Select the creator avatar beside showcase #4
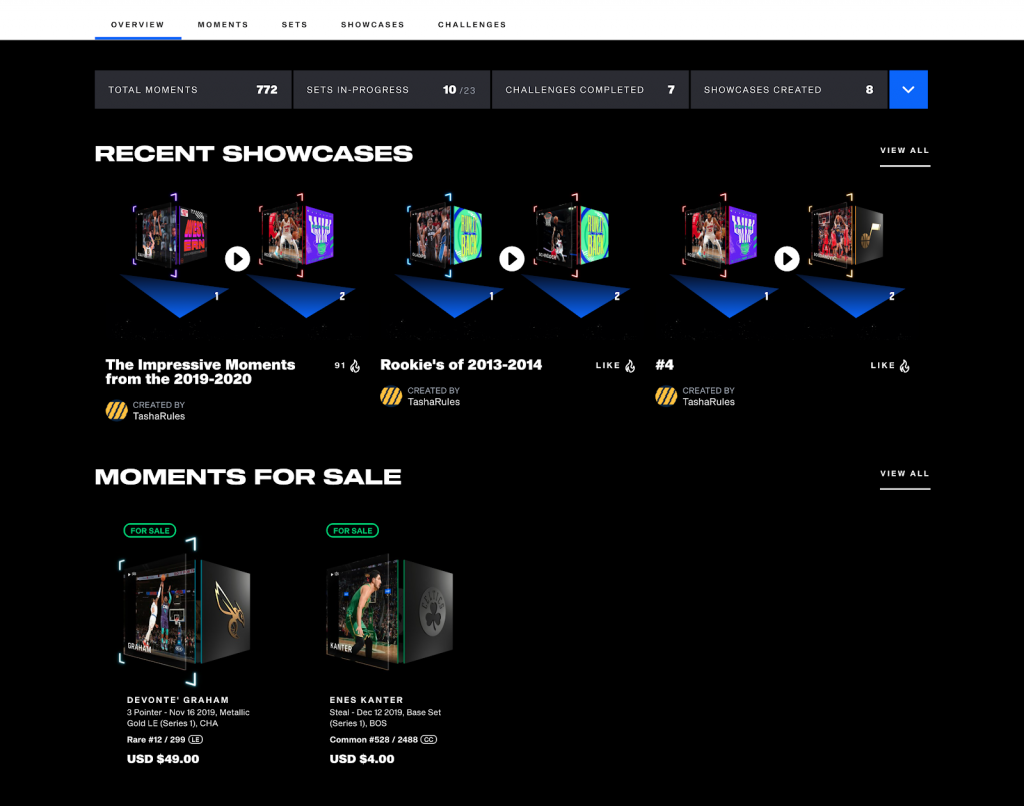This screenshot has width=1024, height=806. pyautogui.click(x=665, y=397)
